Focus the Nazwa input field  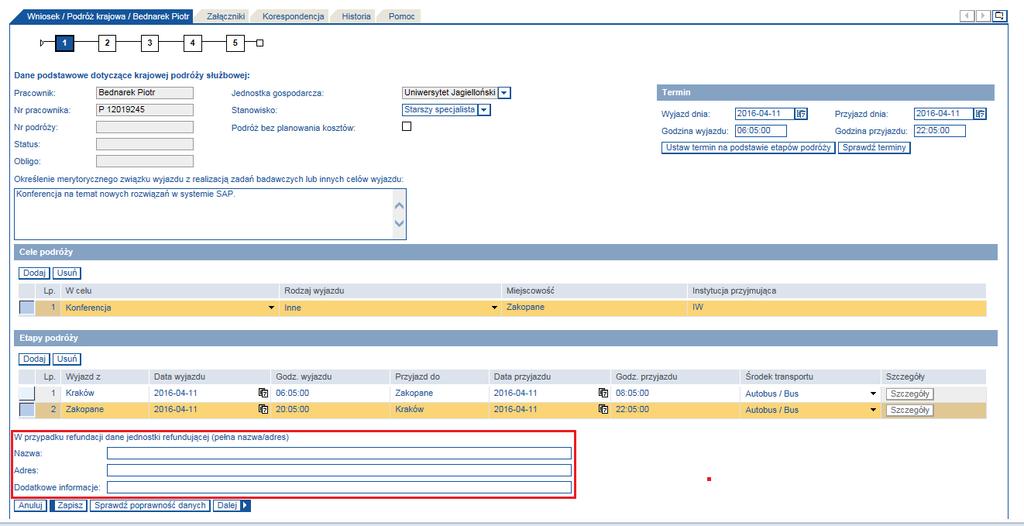pyautogui.click(x=340, y=453)
